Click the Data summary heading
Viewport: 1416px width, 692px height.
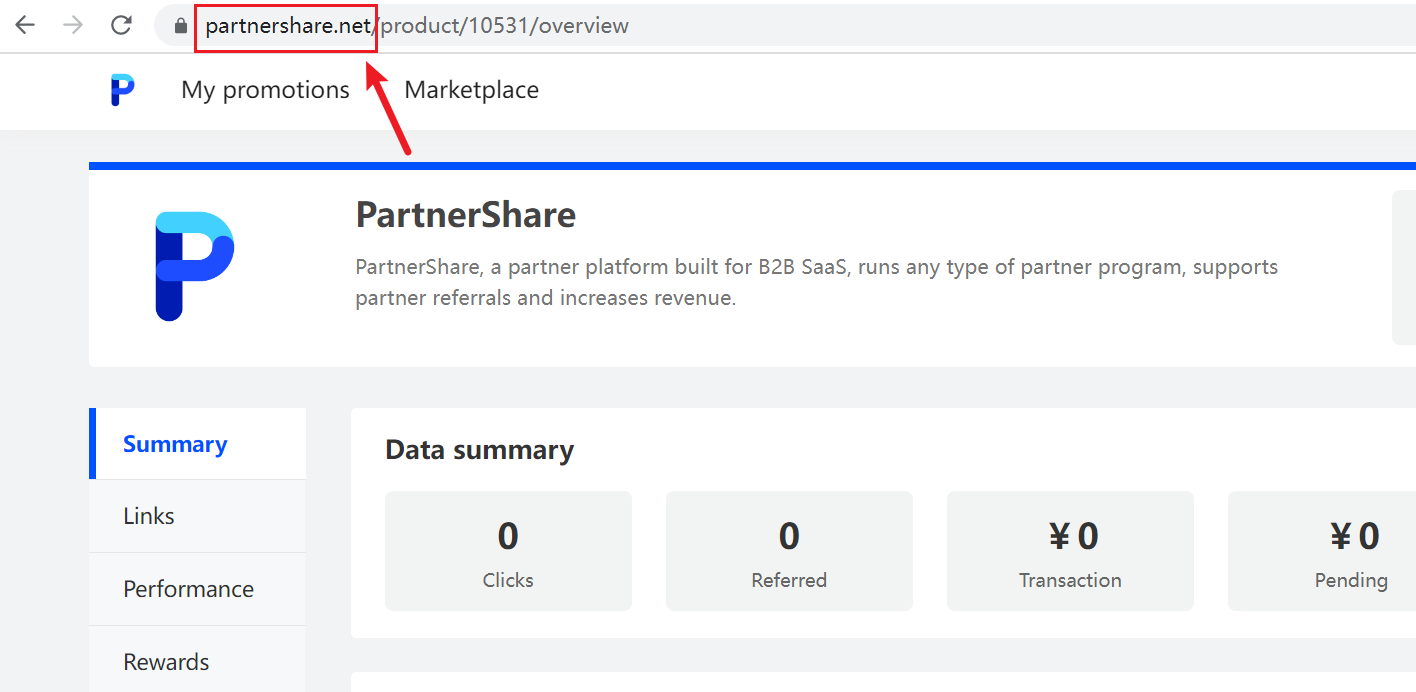(x=479, y=450)
